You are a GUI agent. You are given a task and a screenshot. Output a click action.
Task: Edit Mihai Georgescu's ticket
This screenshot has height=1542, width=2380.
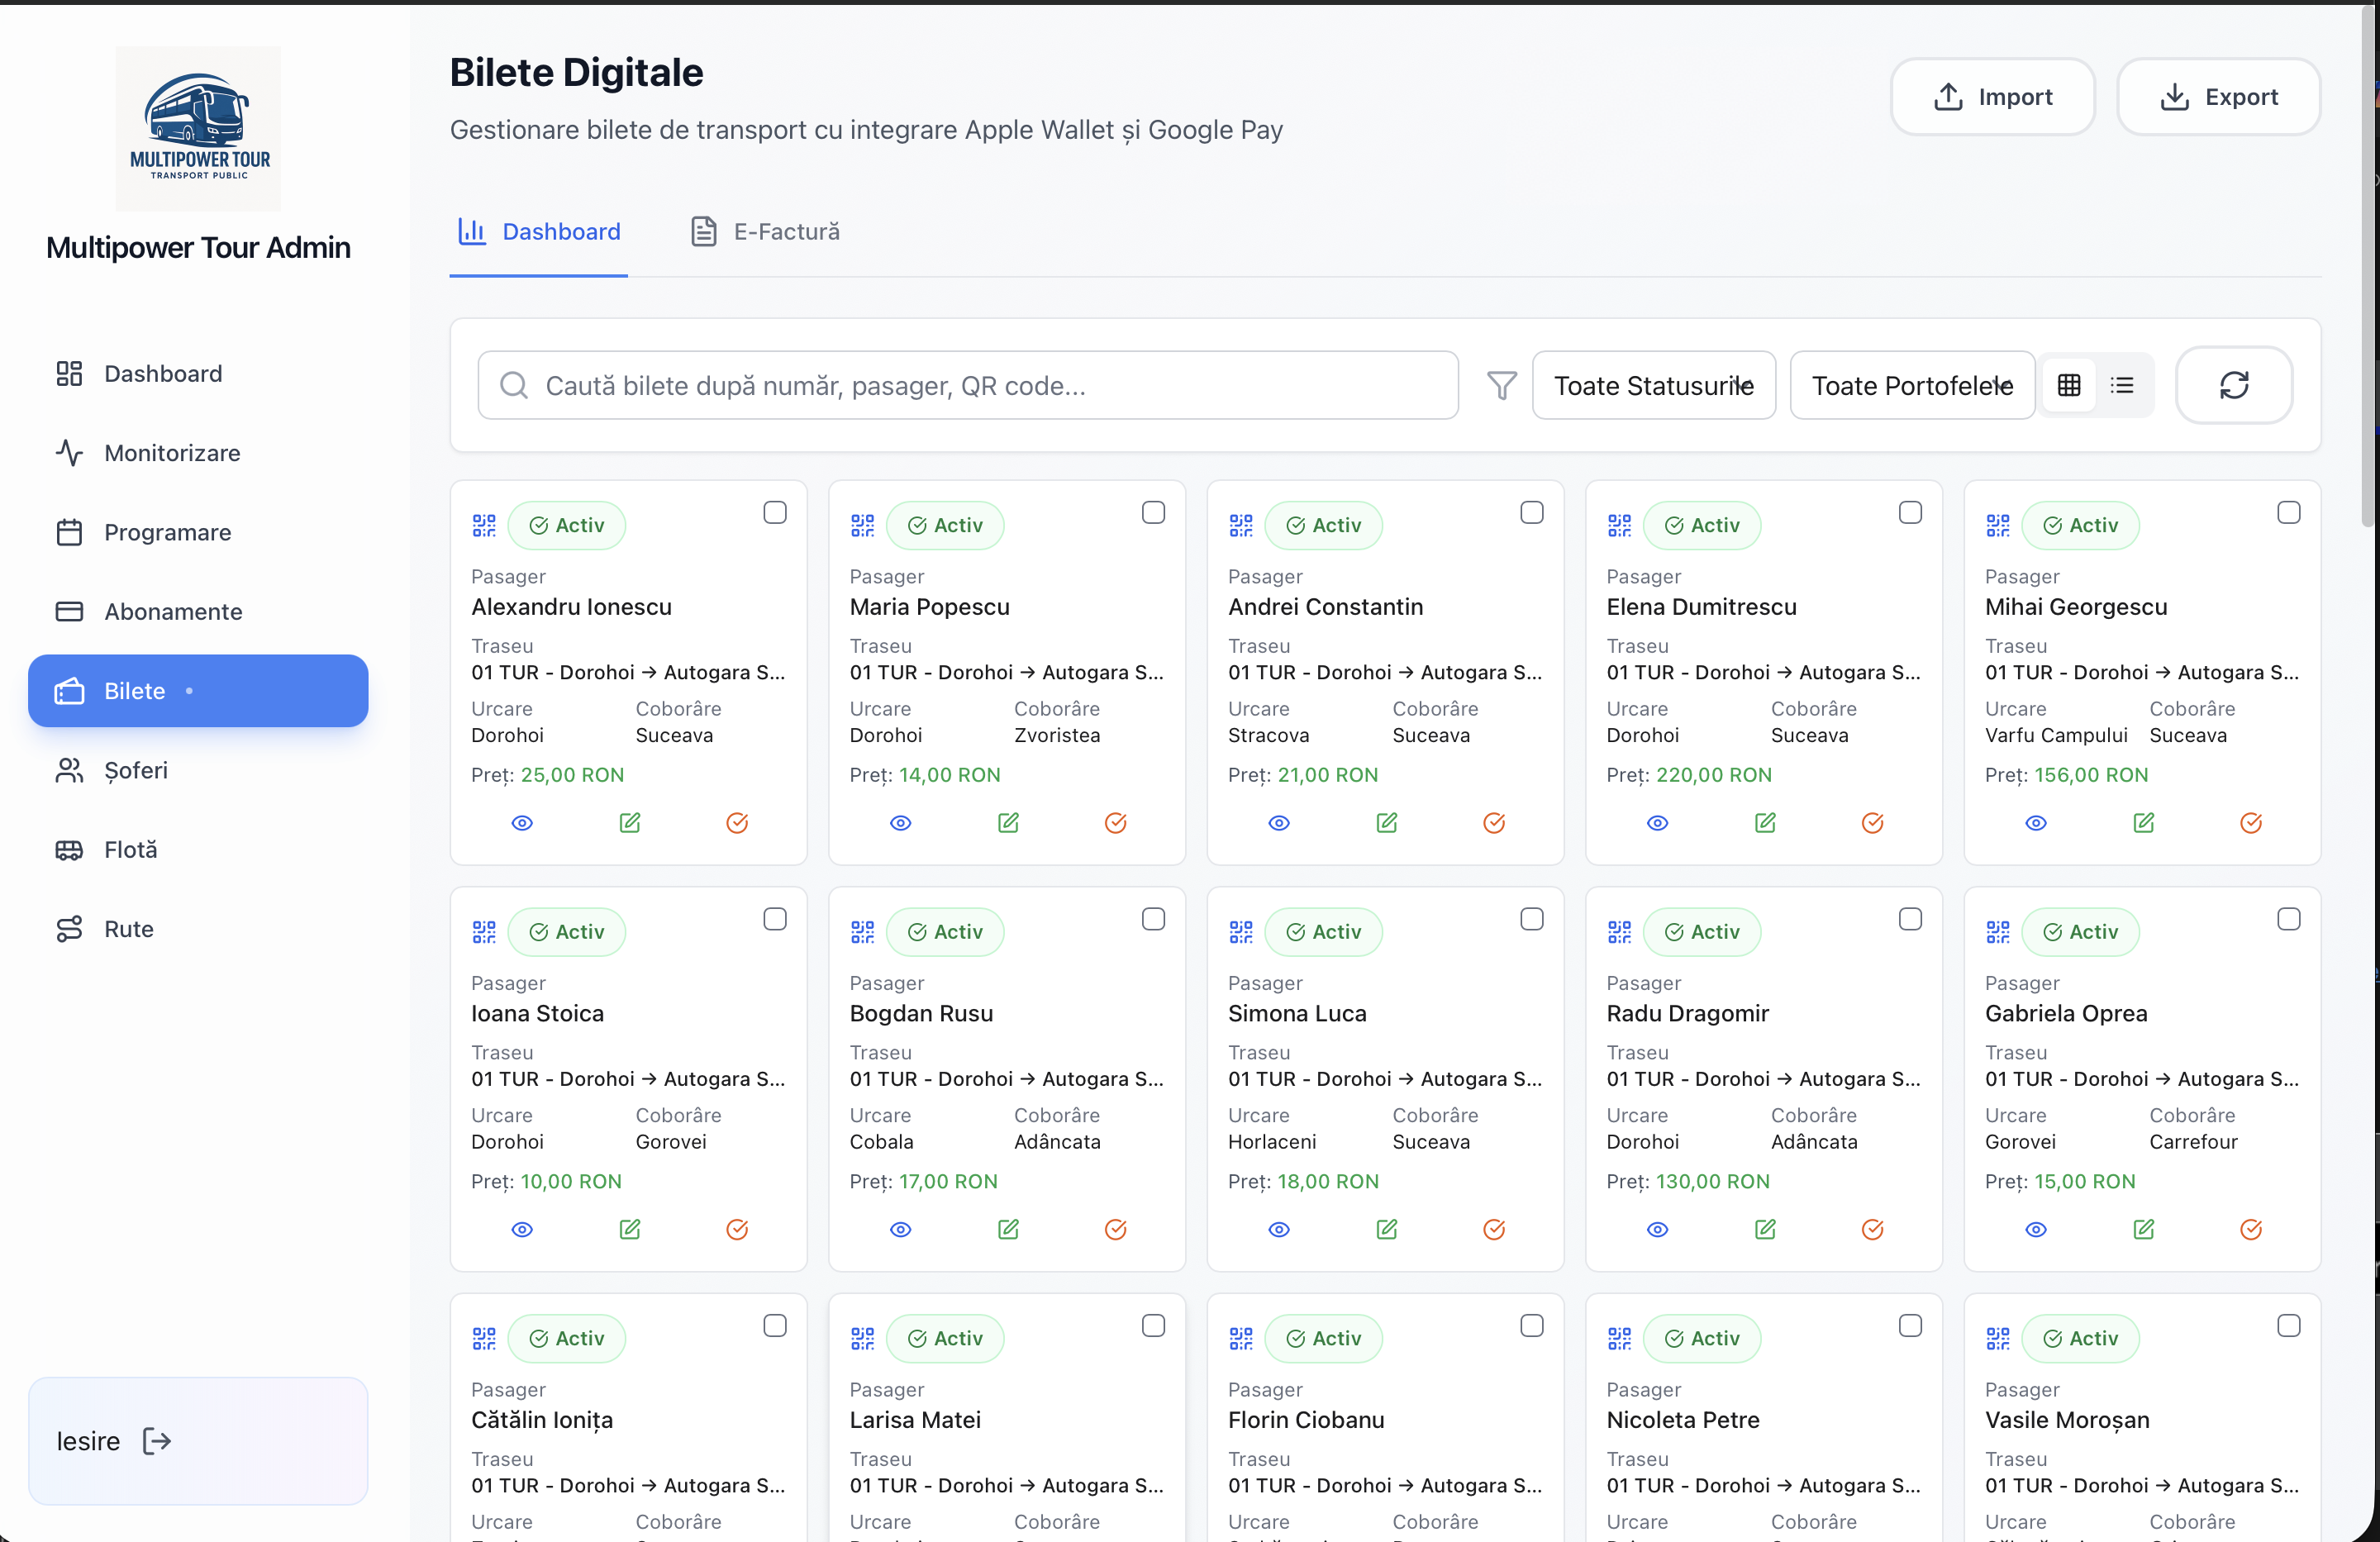click(x=2144, y=823)
